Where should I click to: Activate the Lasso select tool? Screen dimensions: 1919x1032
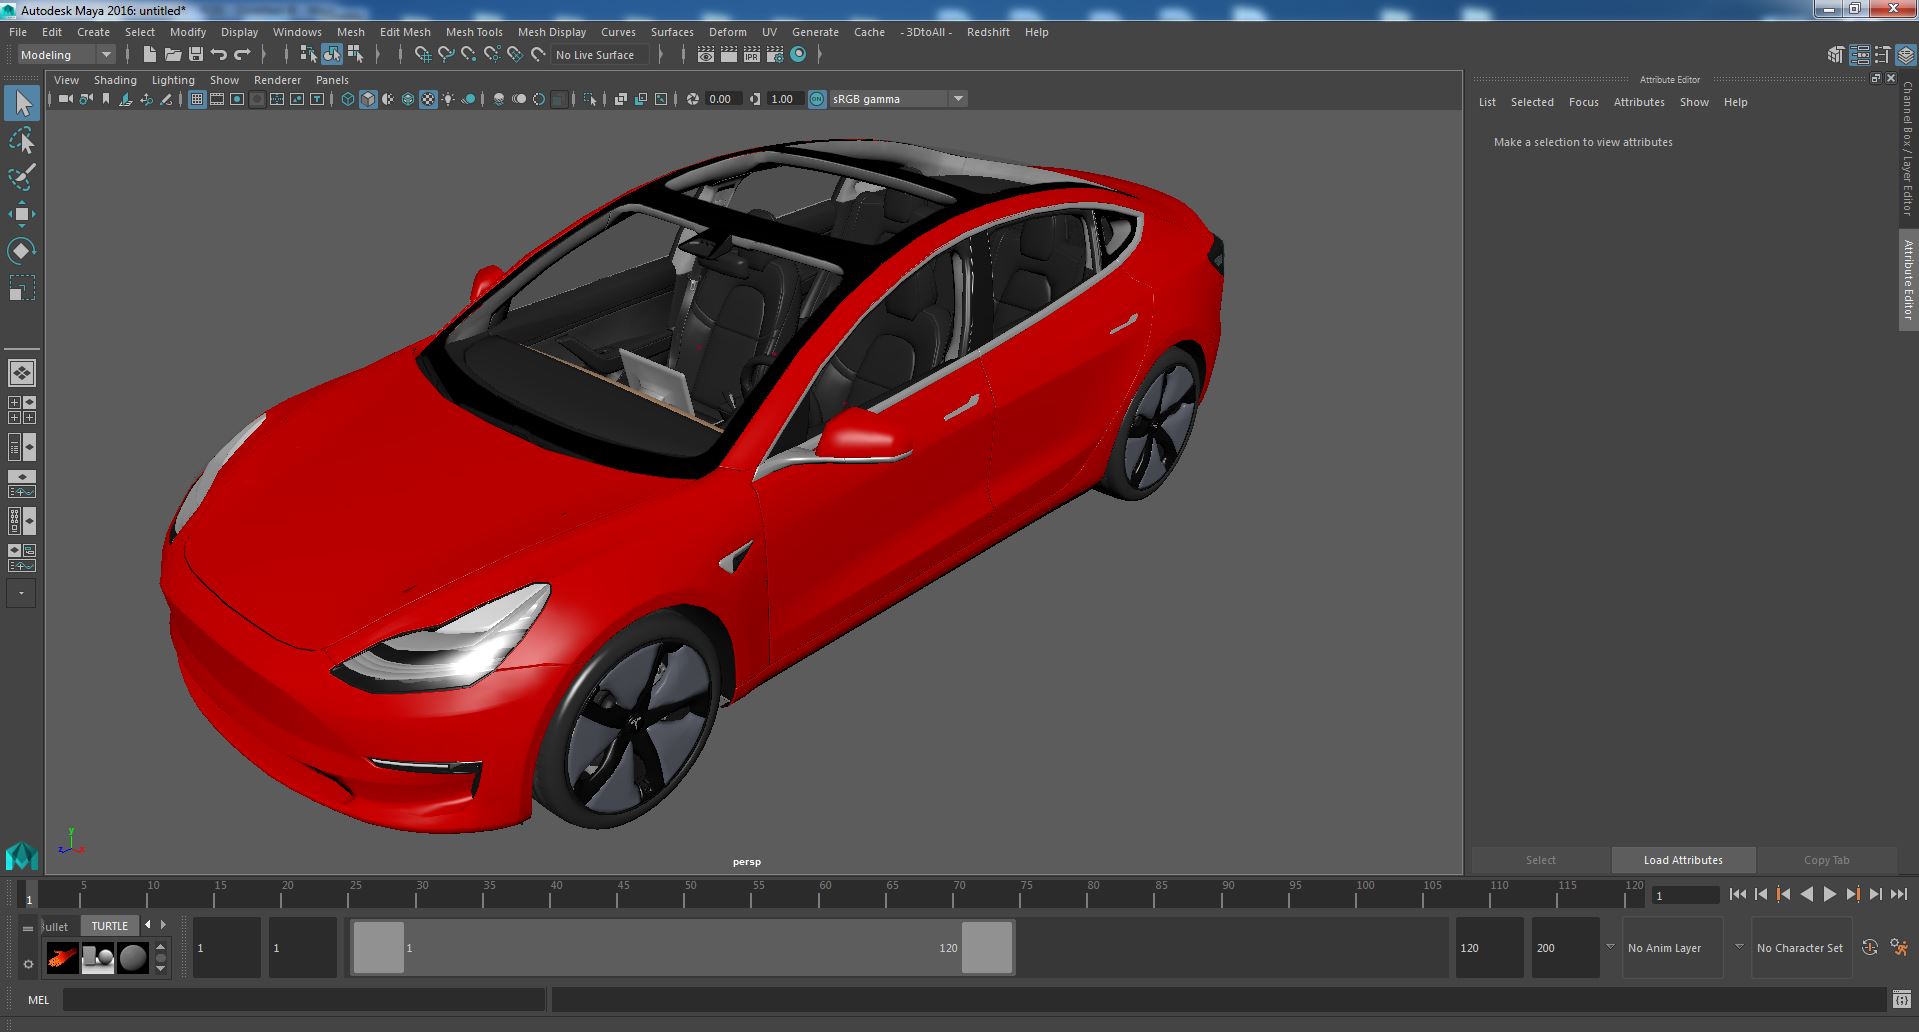22,141
